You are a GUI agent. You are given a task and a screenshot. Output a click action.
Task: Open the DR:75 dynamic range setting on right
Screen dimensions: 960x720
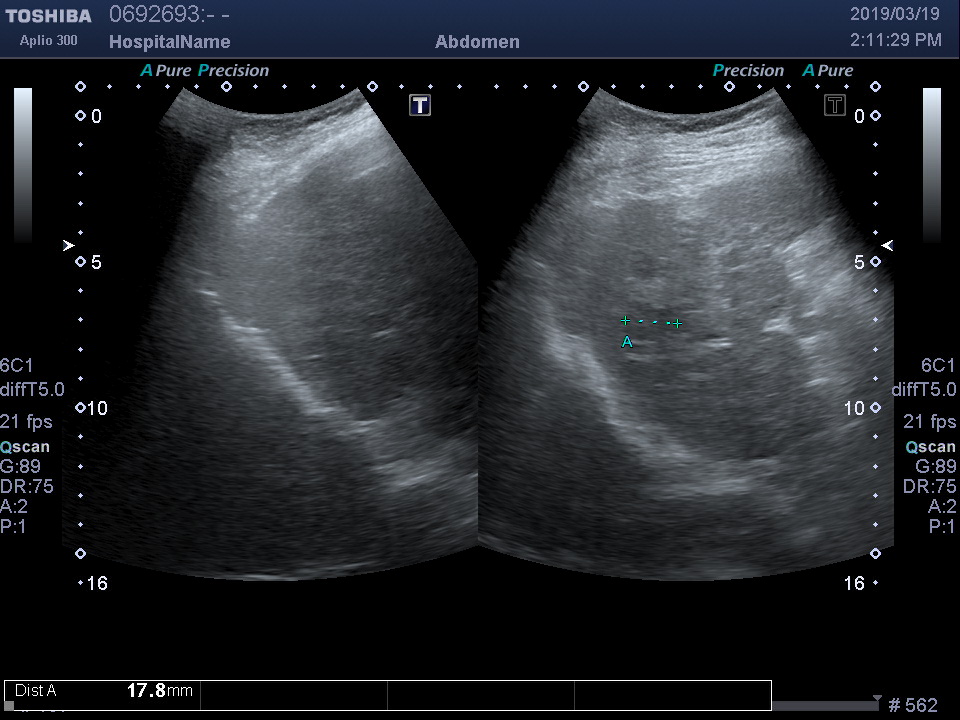929,487
